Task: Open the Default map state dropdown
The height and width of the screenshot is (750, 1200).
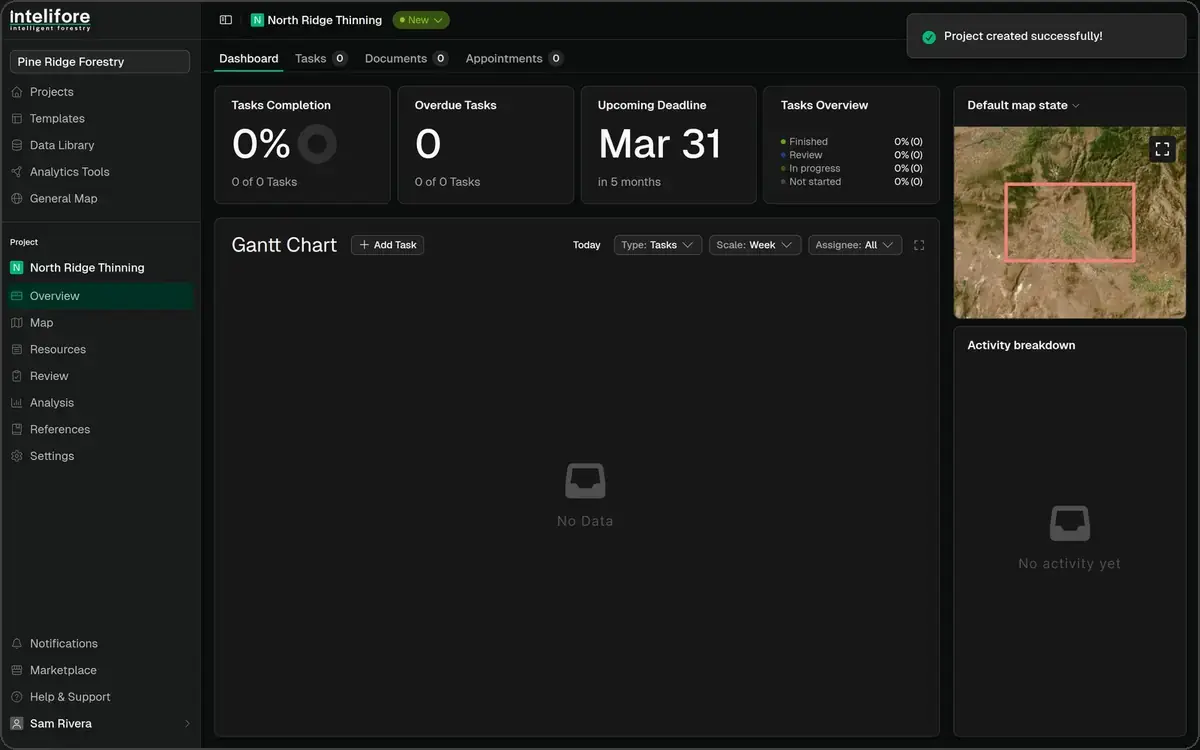Action: click(x=1024, y=106)
